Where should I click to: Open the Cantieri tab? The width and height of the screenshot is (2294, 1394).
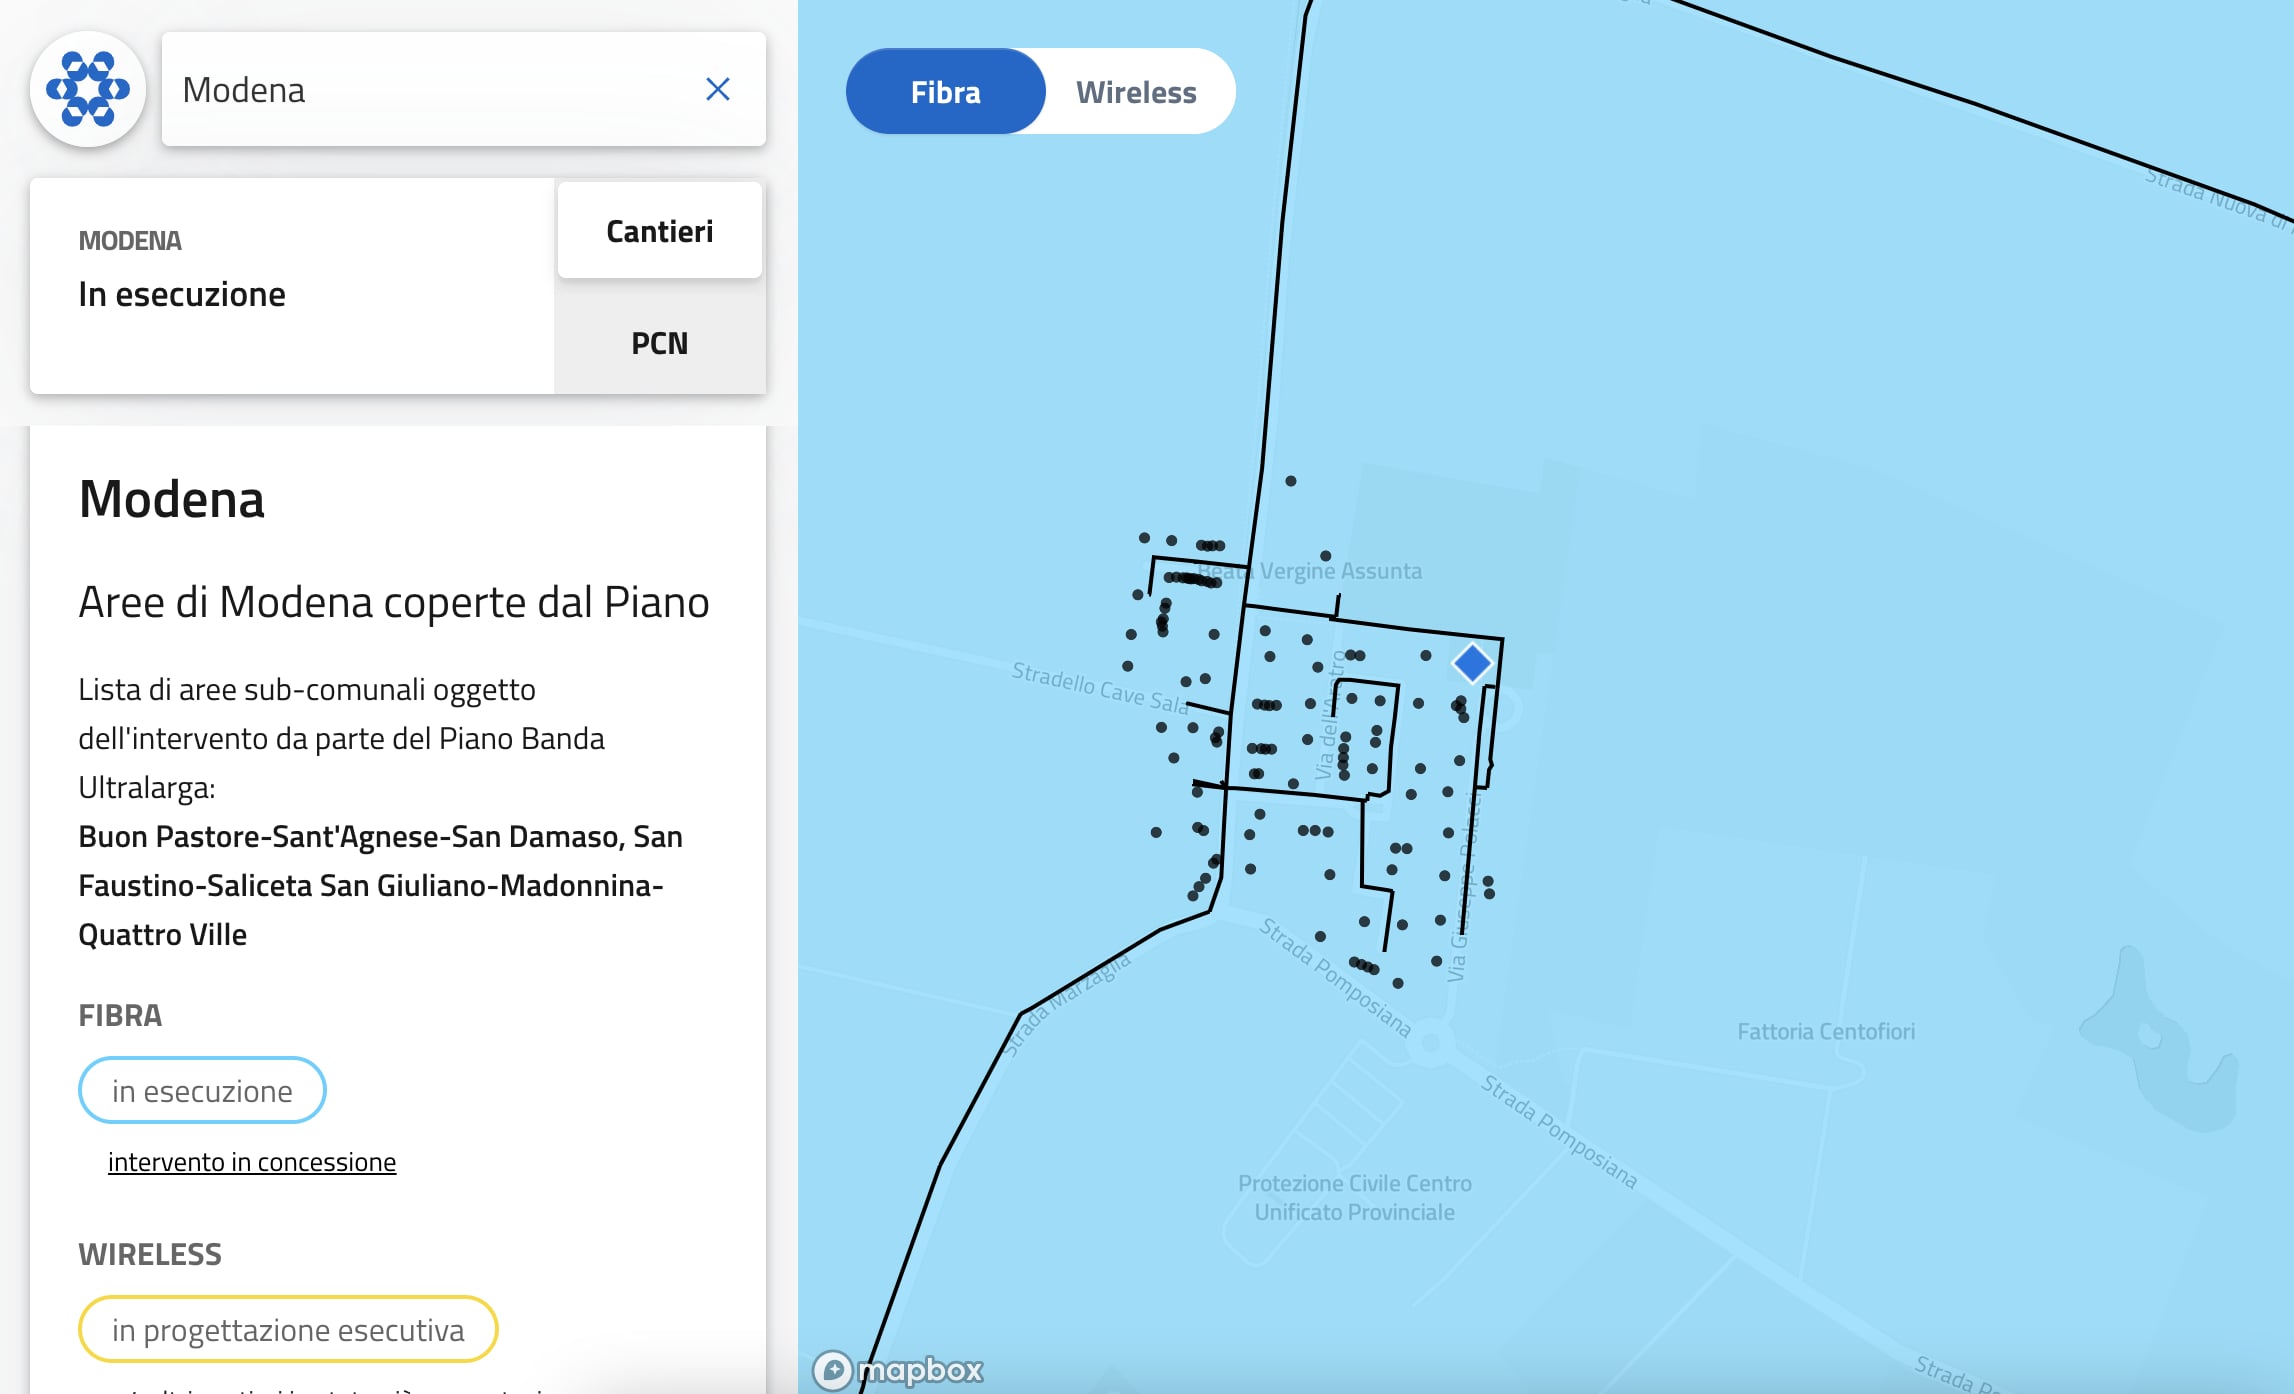[x=659, y=231]
